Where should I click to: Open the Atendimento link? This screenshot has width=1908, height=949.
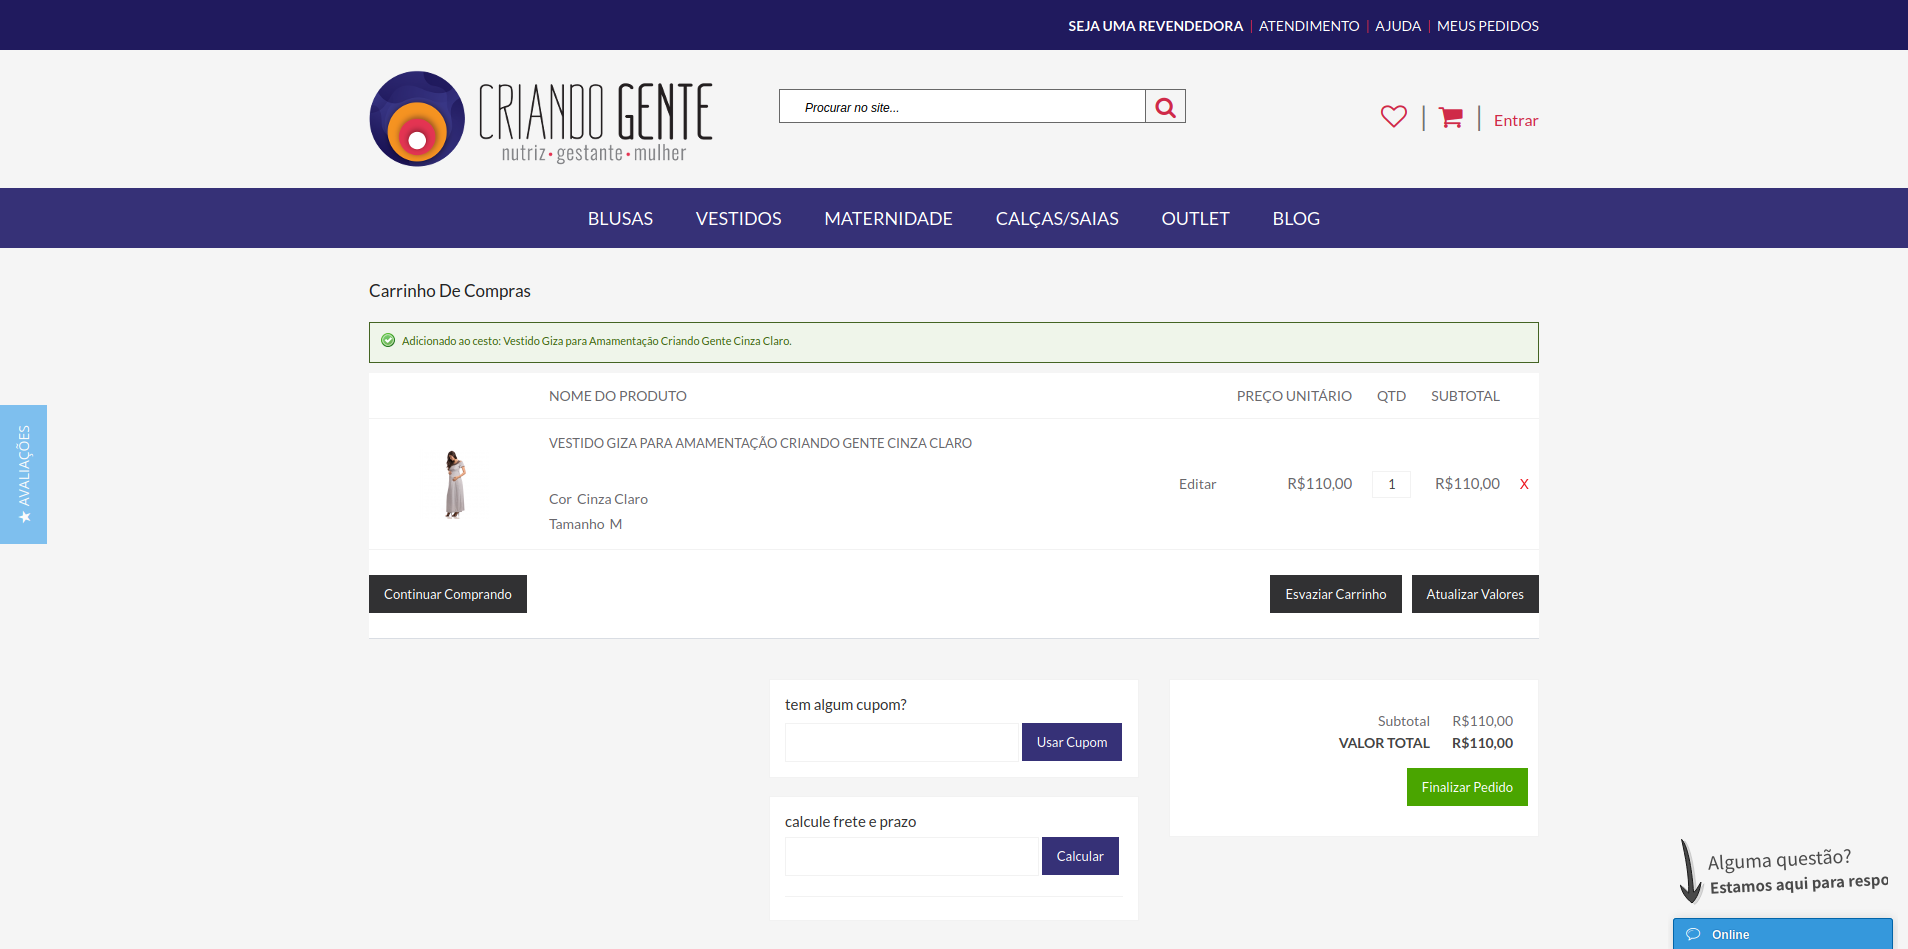pyautogui.click(x=1309, y=26)
